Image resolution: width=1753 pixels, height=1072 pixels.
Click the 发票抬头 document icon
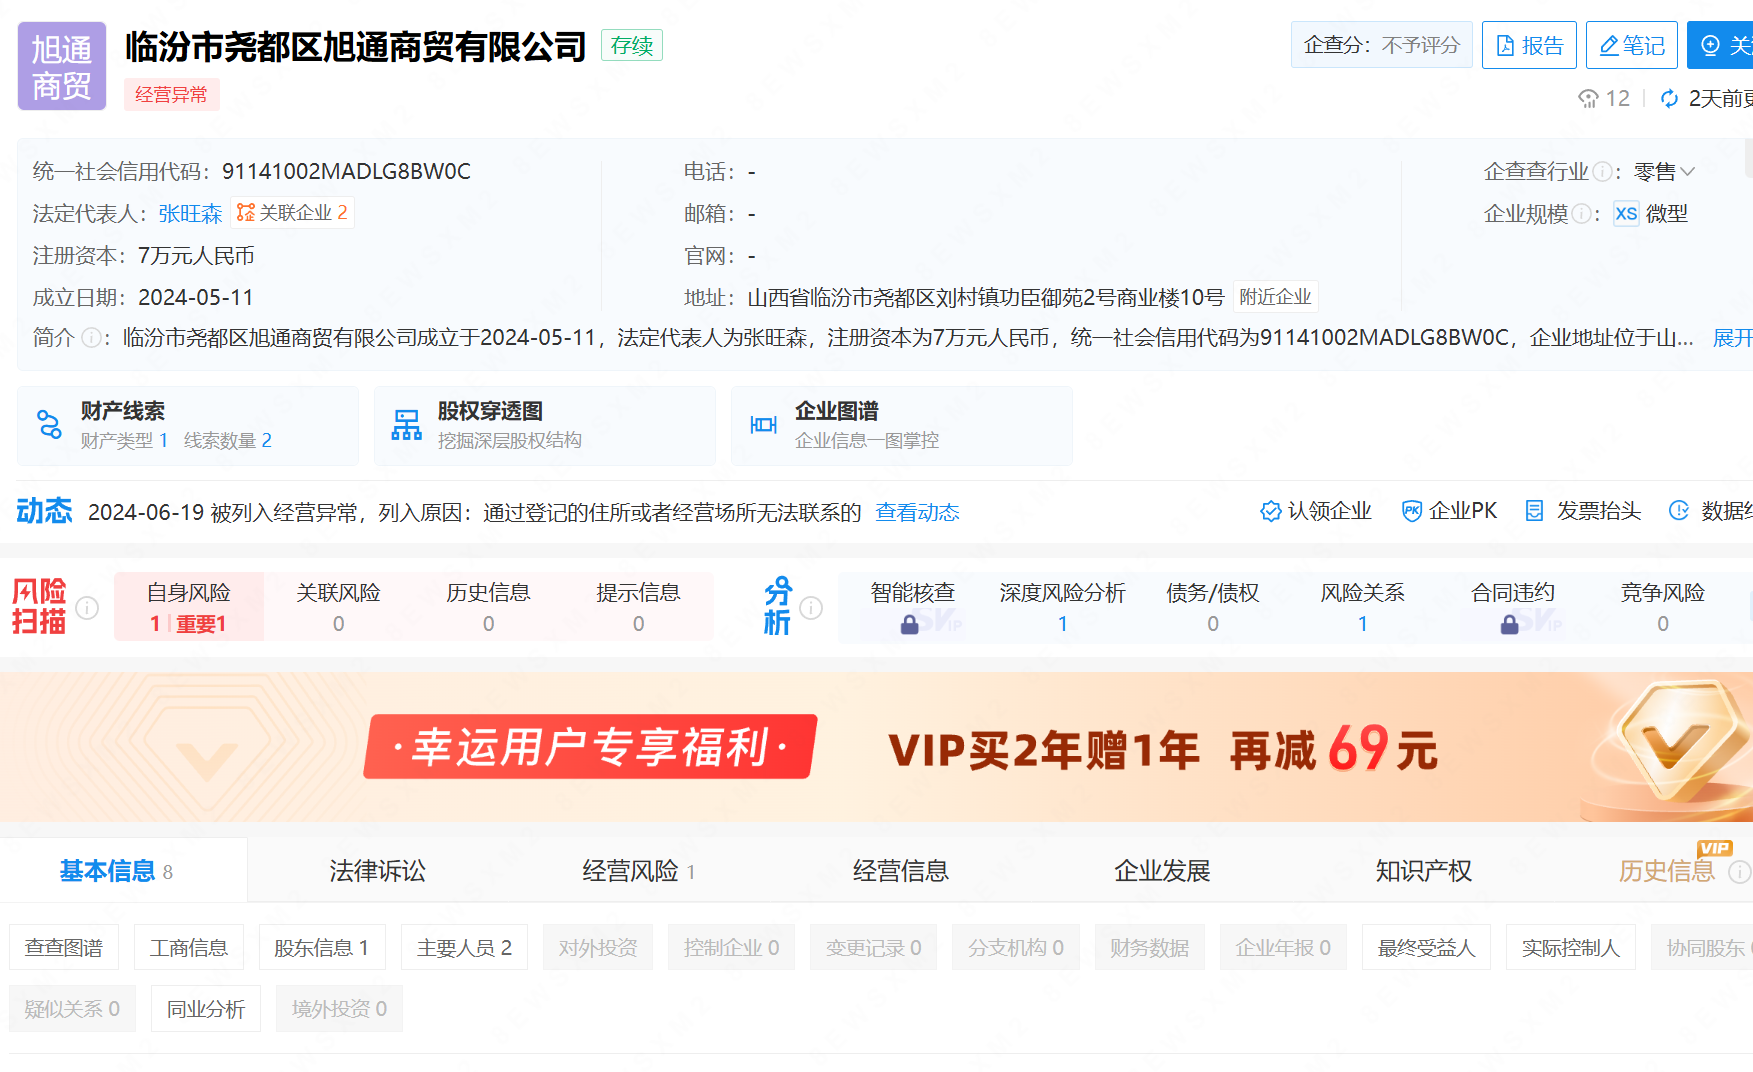tap(1534, 512)
